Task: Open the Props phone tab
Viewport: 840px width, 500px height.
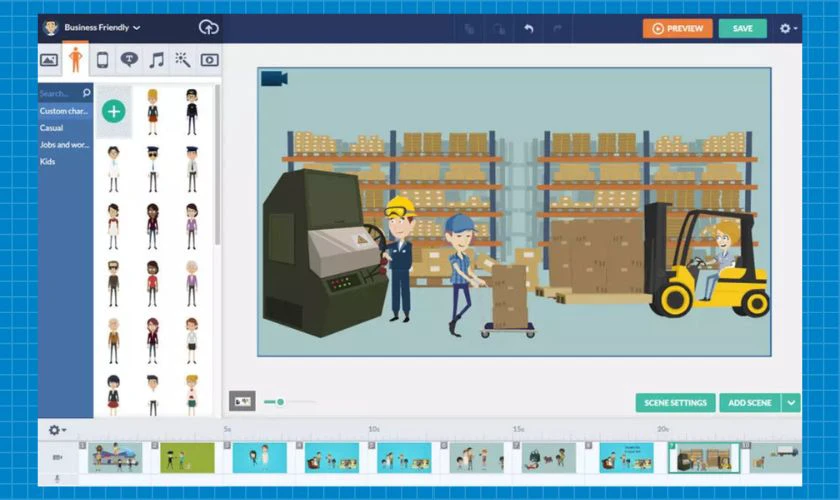Action: pos(102,59)
